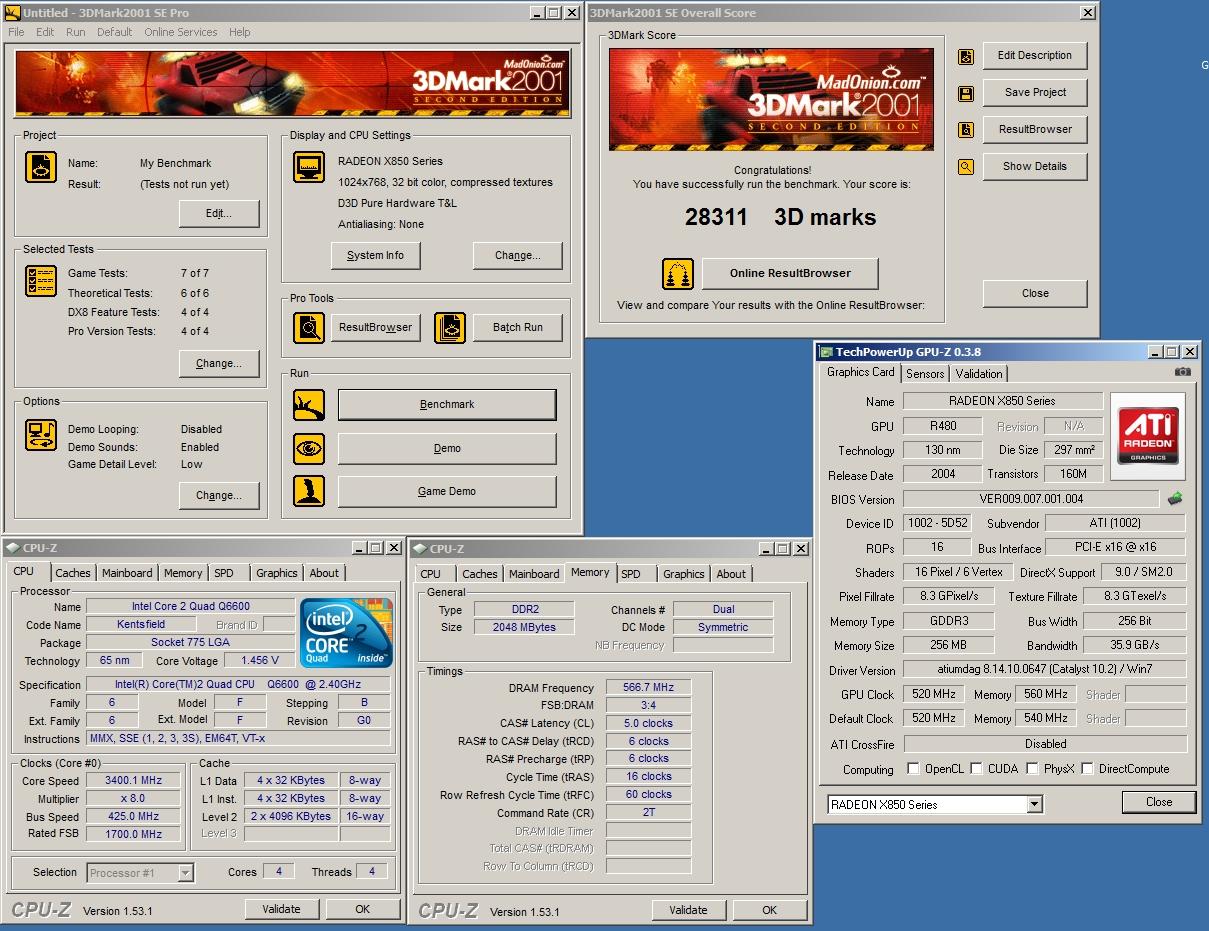Click the Show Details button

pyautogui.click(x=1035, y=167)
